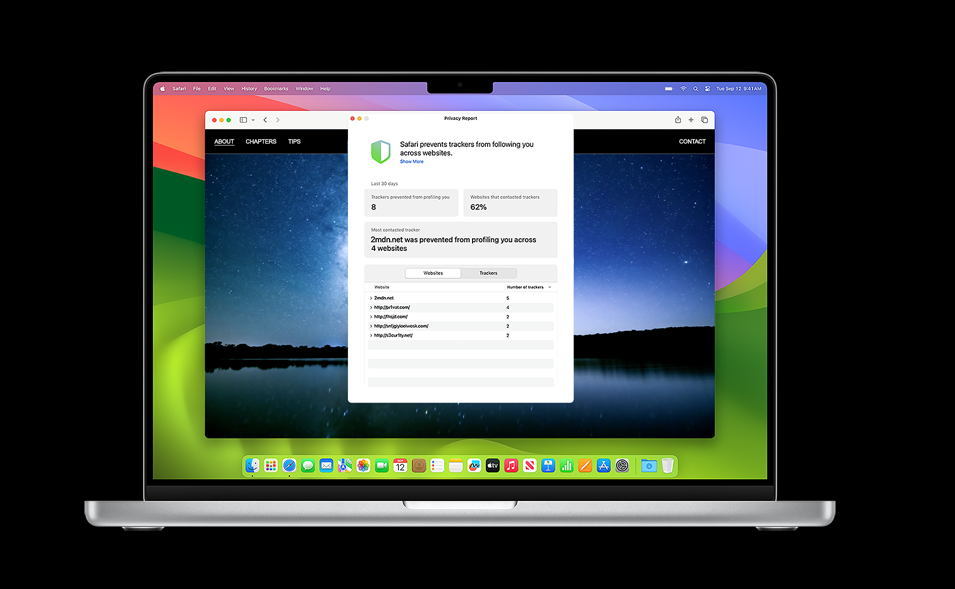Sort by the Number of trackers column arrow

(x=550, y=287)
